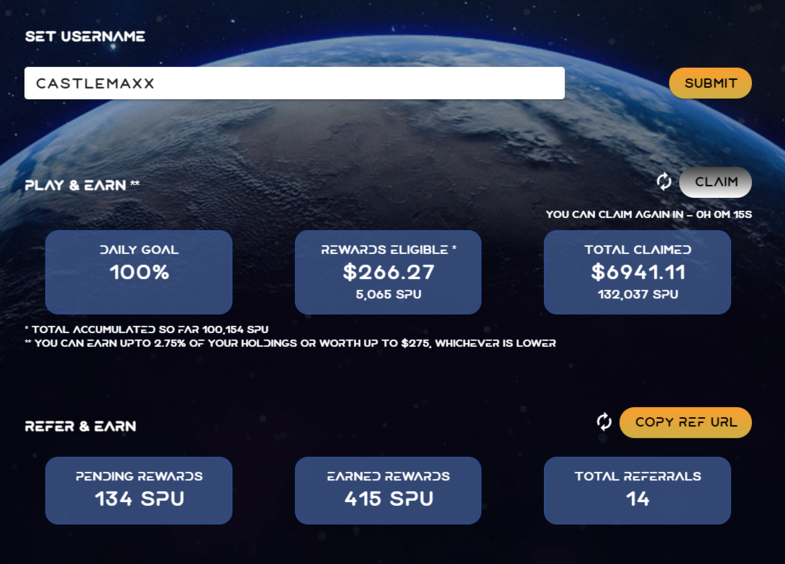Focus the username field containing CASTLEMAXX
This screenshot has width=785, height=564.
tap(294, 83)
